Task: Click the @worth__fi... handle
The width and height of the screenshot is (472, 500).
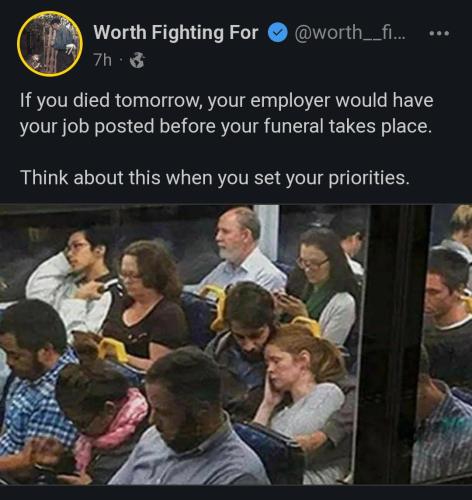Action: (350, 33)
